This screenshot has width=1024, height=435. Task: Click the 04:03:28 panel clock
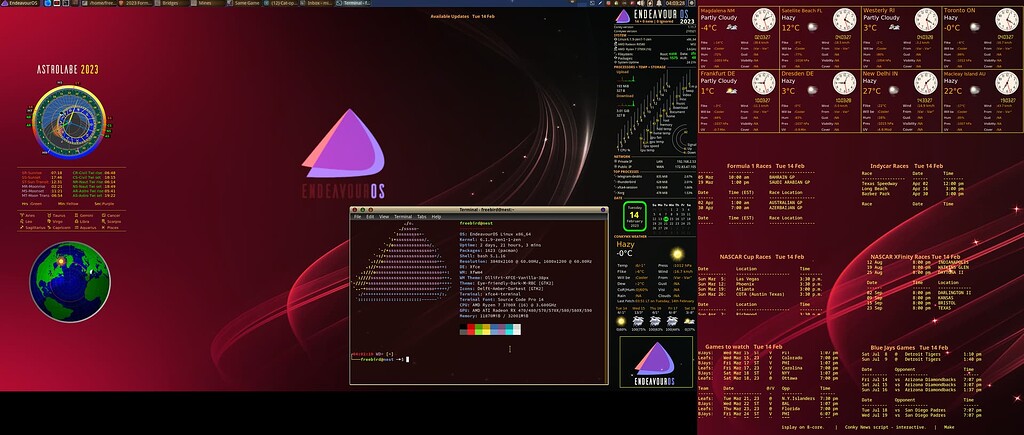675,3
